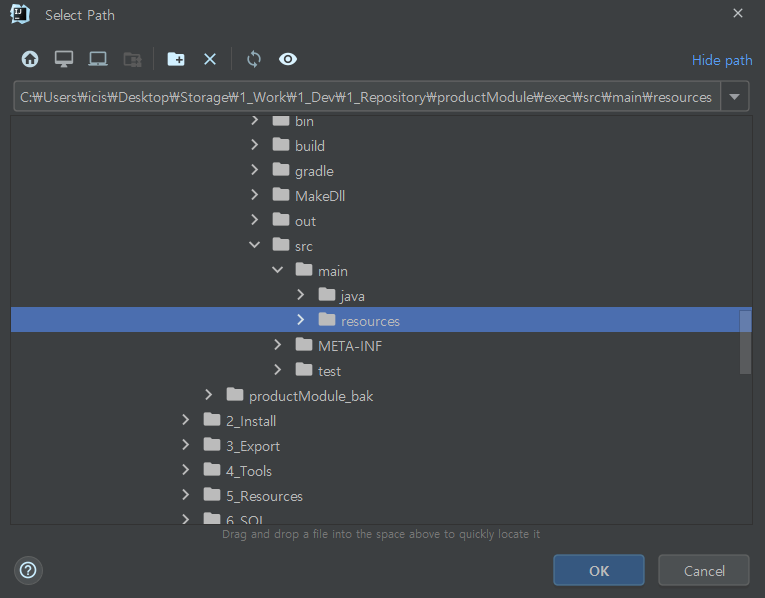Screen dimensions: 765x598
Task: Confirm selection with OK button
Action: [x=599, y=570]
